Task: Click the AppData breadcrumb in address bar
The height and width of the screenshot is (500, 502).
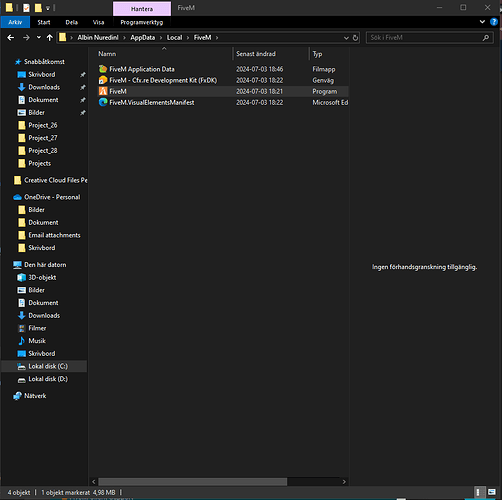Action: pos(143,38)
